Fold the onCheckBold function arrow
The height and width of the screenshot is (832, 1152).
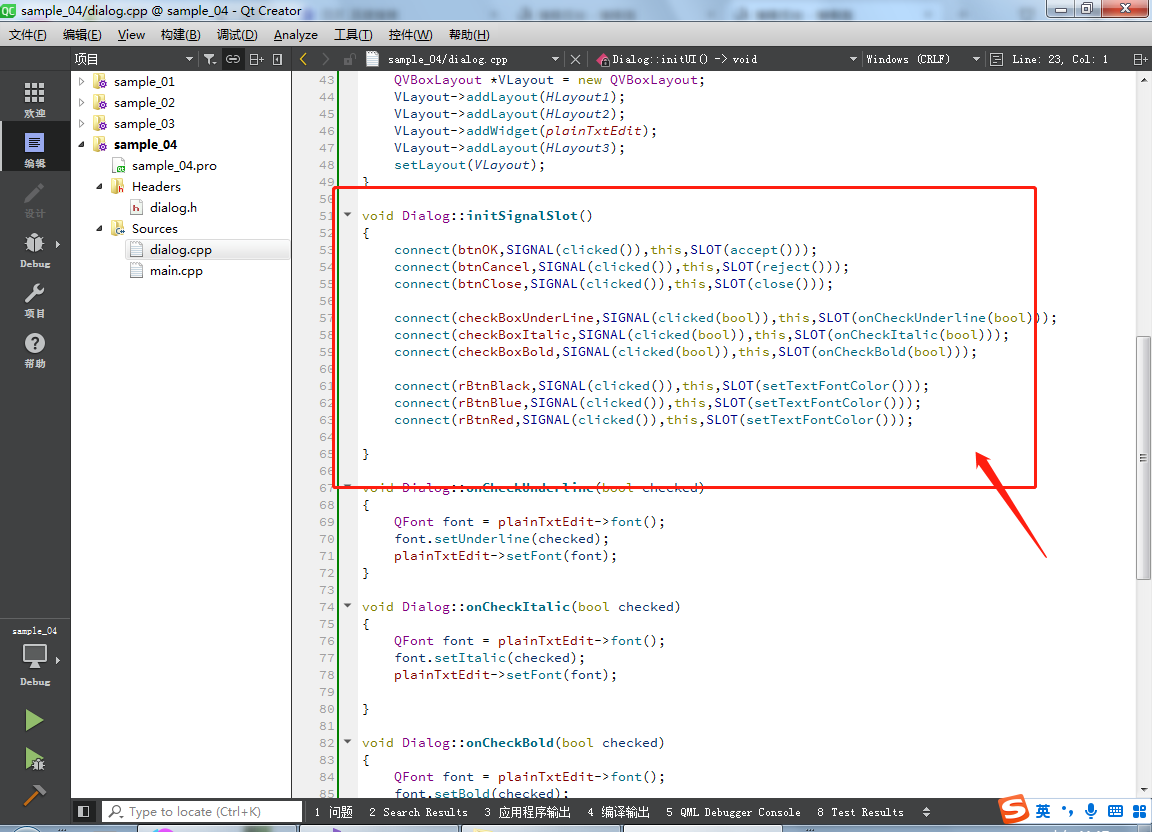[x=348, y=742]
